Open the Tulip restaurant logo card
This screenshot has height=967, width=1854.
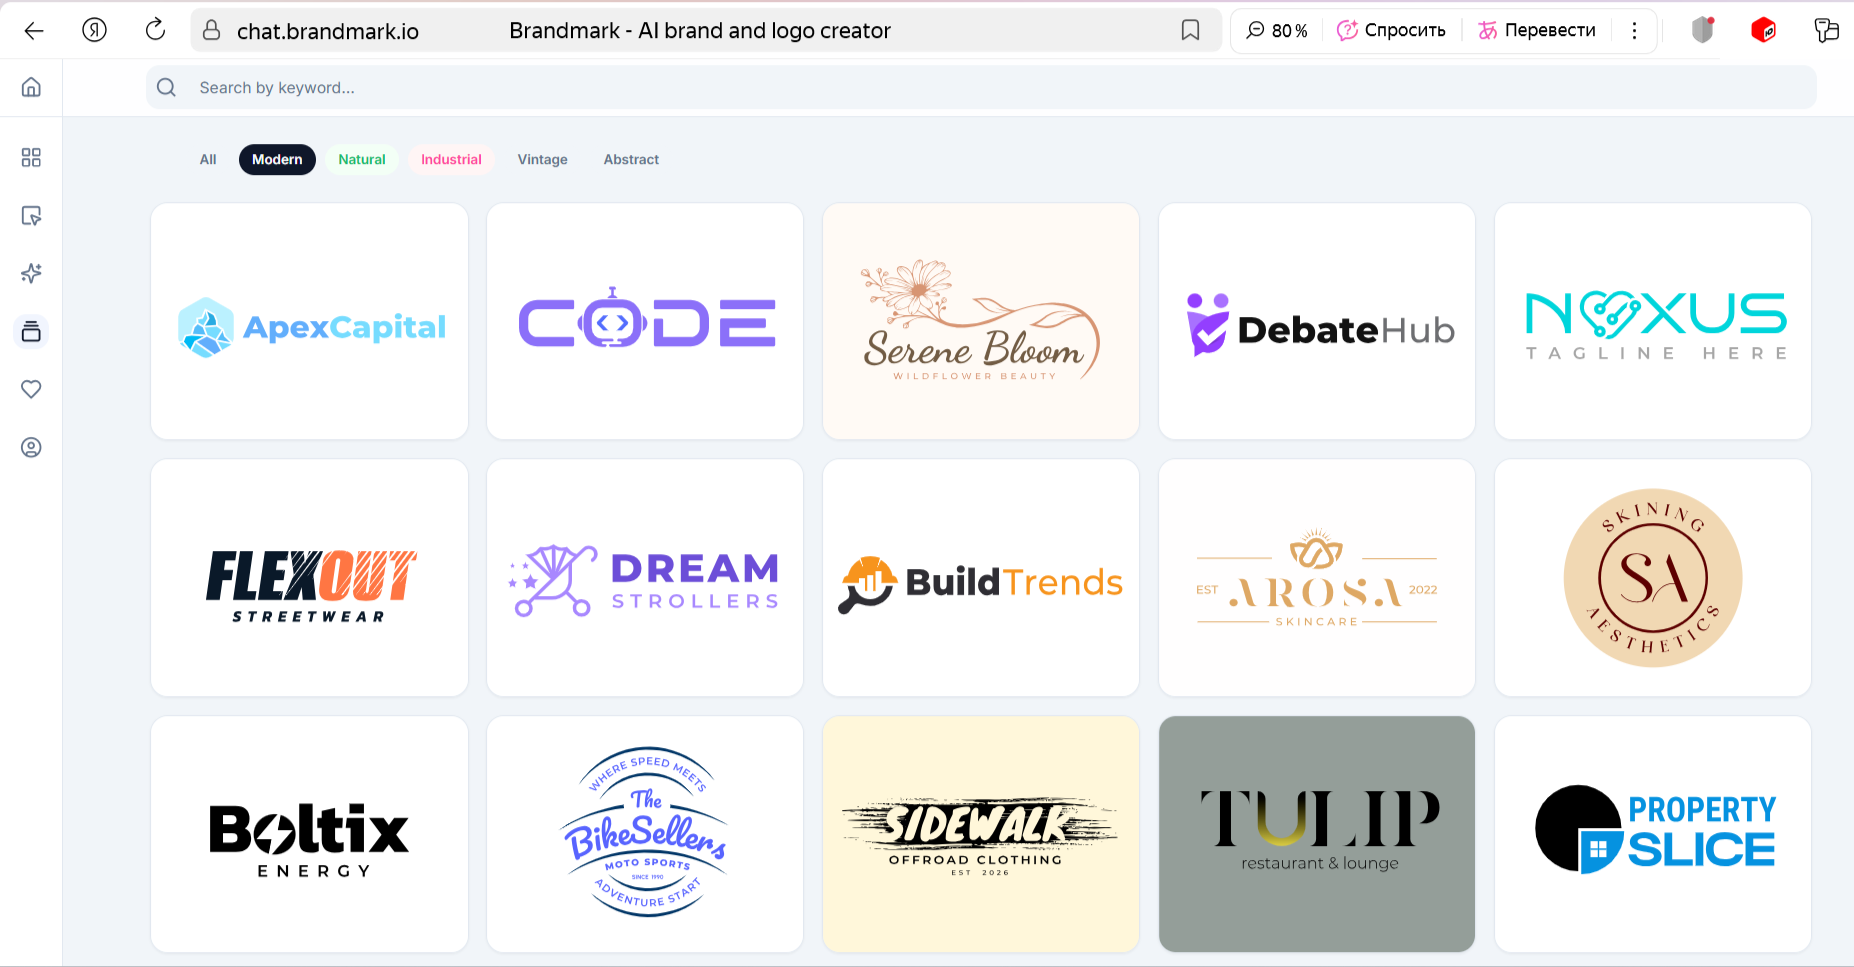[x=1316, y=834]
